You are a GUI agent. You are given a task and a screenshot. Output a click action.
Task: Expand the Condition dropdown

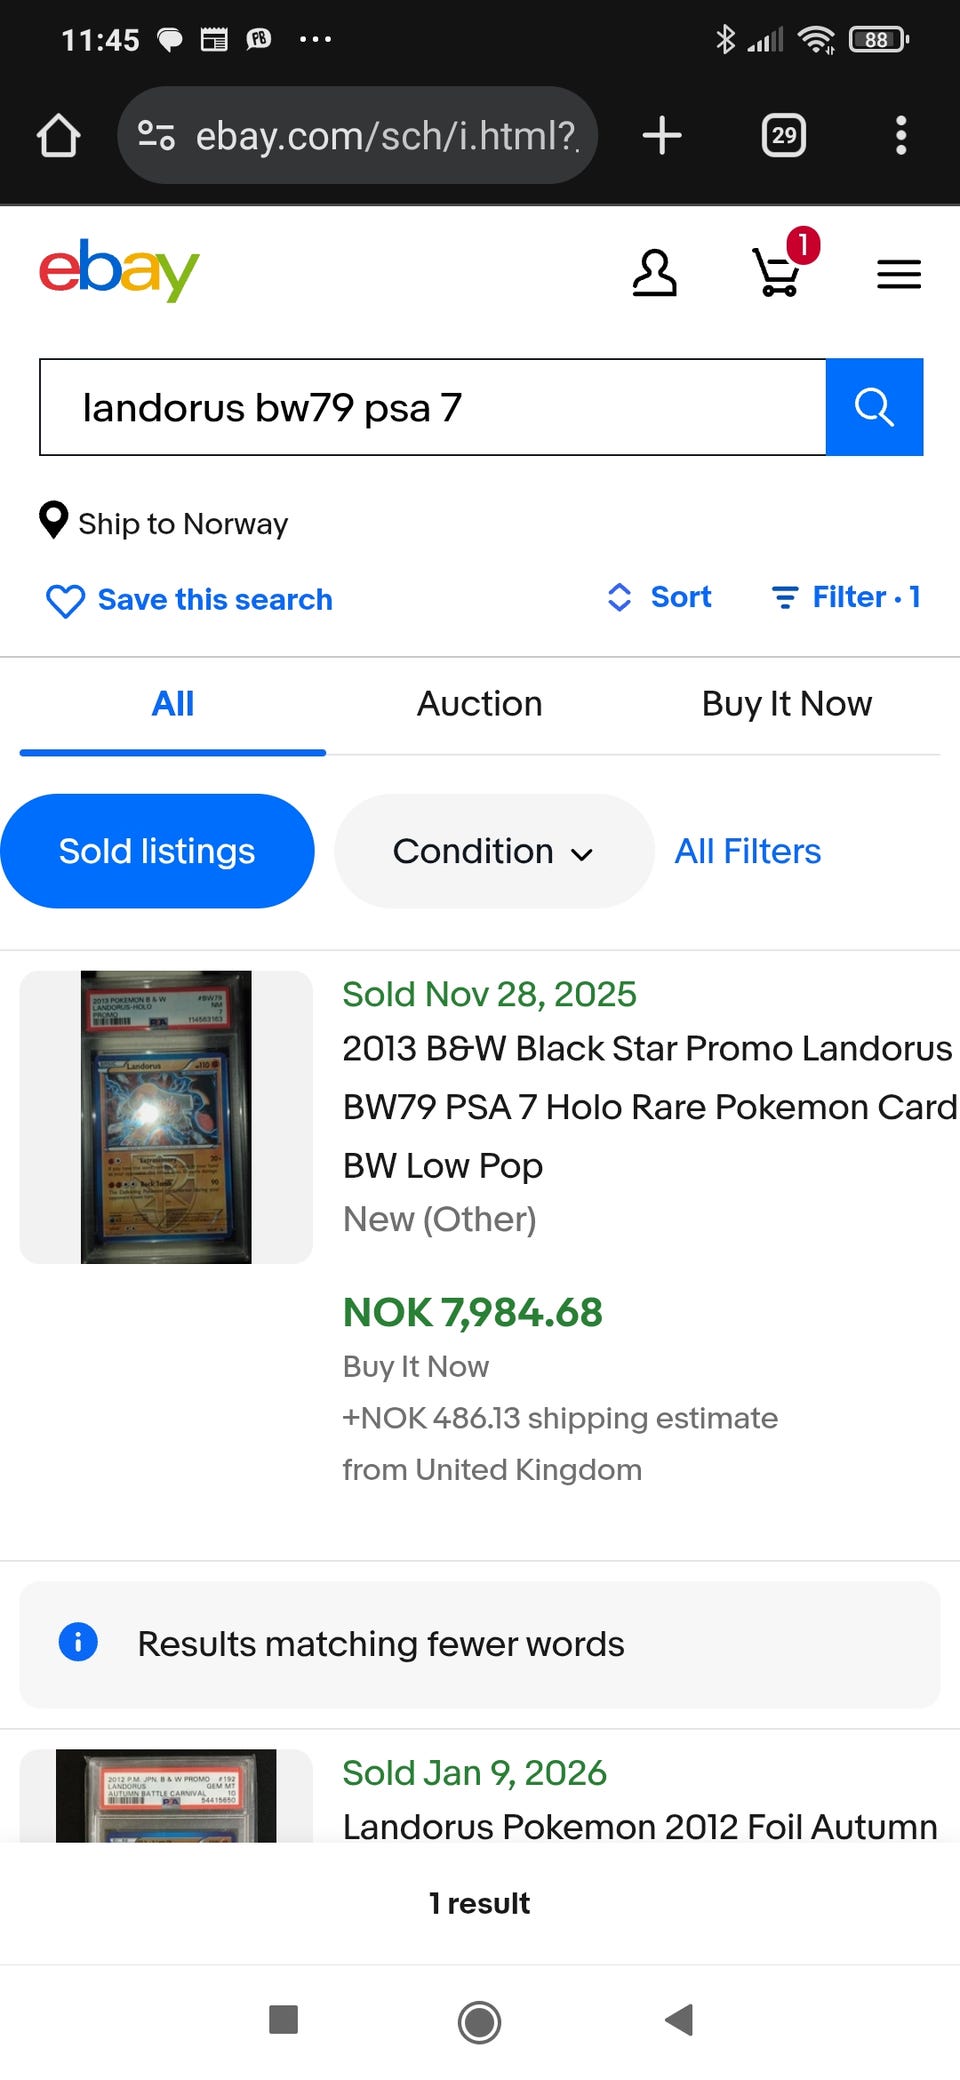coord(493,851)
